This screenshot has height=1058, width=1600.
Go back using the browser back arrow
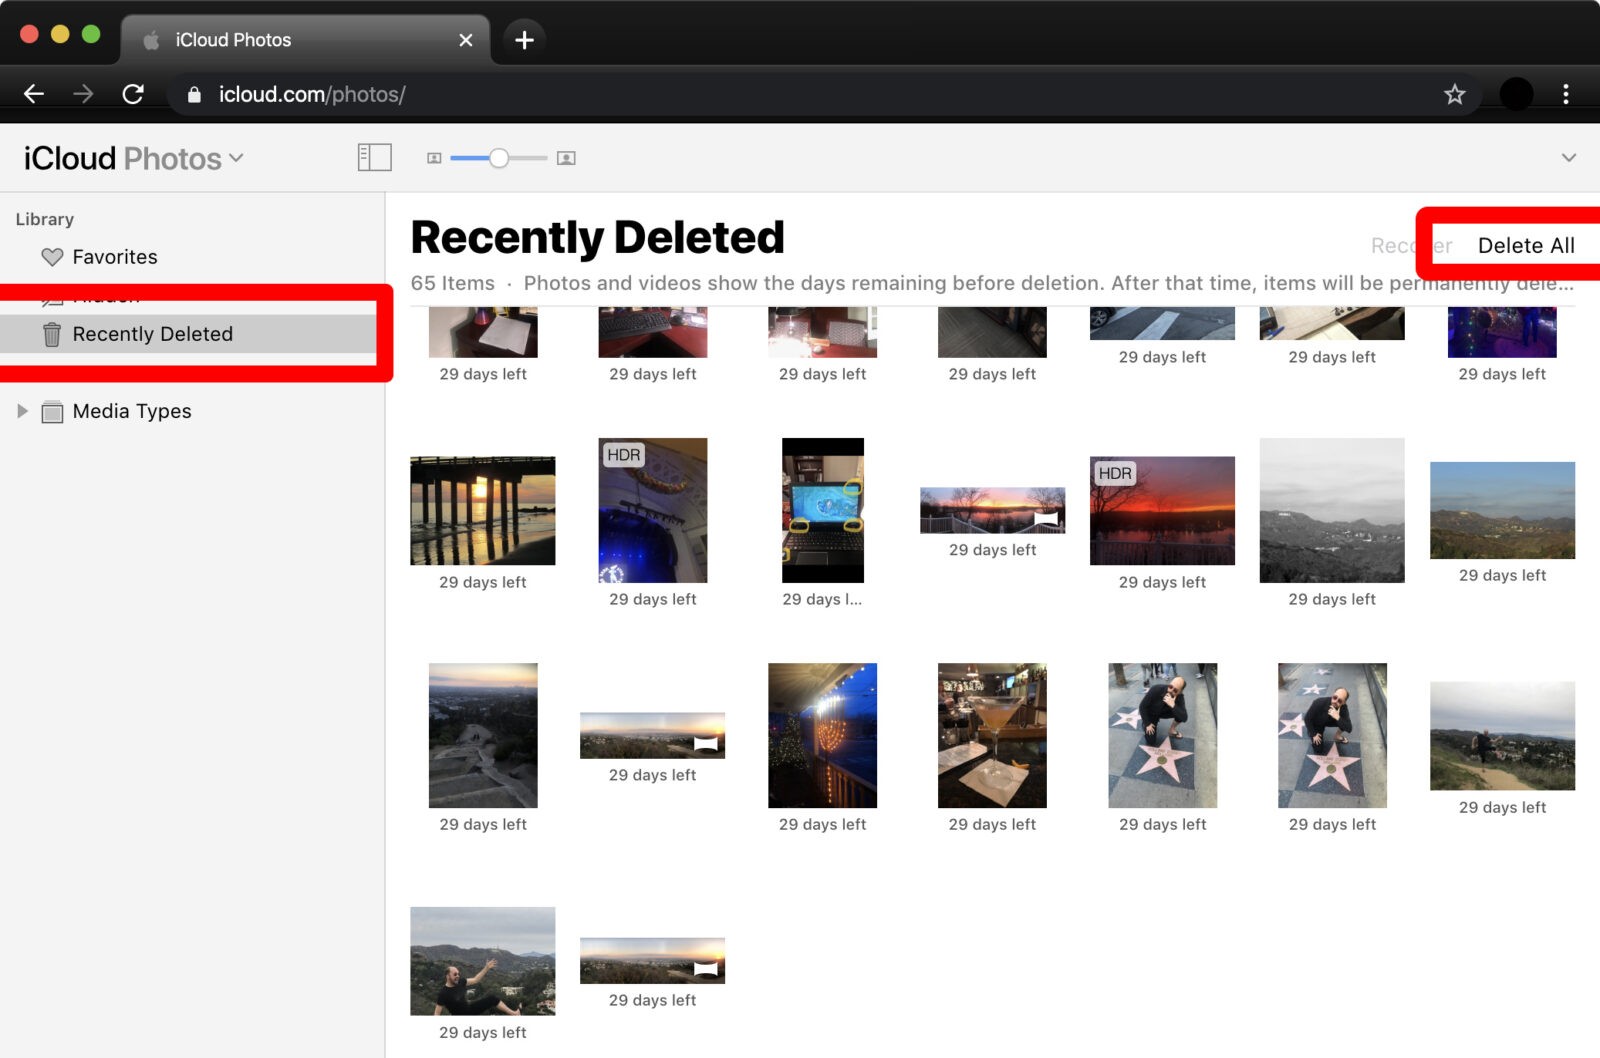pos(34,94)
